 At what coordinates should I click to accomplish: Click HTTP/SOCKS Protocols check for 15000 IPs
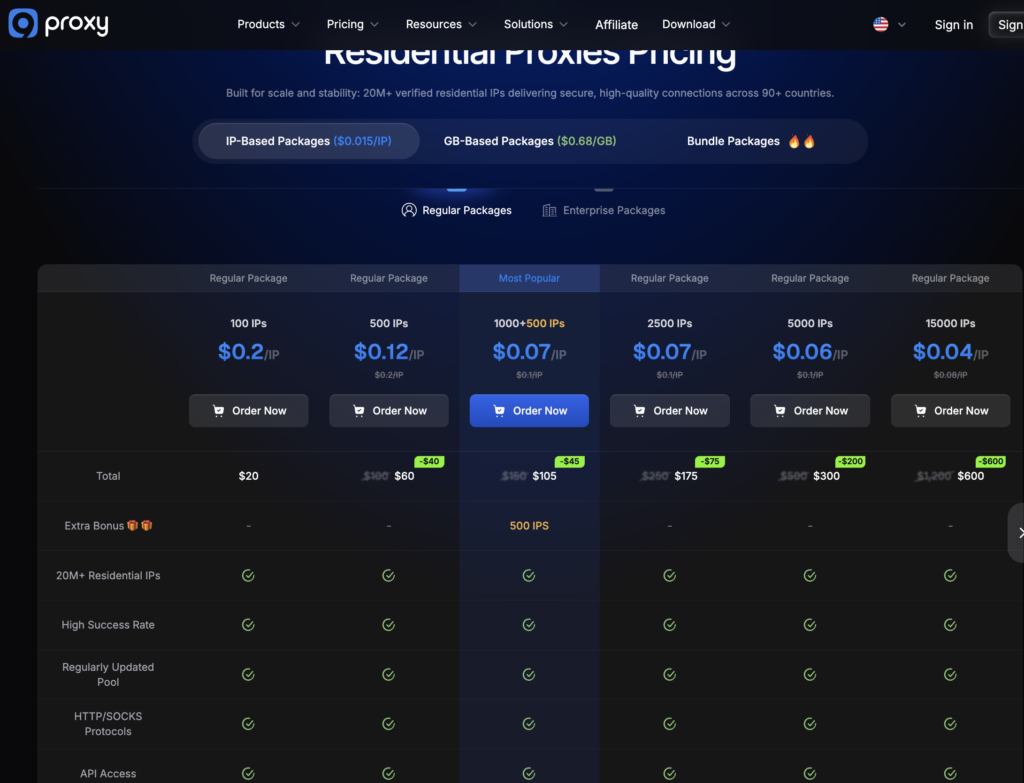pos(950,724)
